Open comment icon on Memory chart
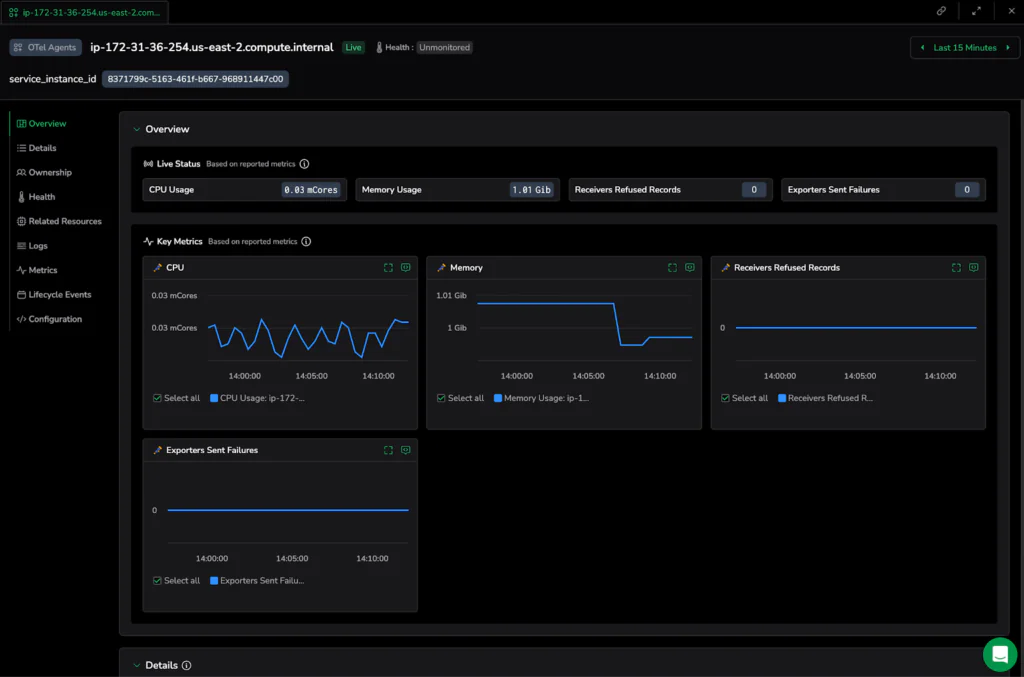The width and height of the screenshot is (1024, 677). 690,268
